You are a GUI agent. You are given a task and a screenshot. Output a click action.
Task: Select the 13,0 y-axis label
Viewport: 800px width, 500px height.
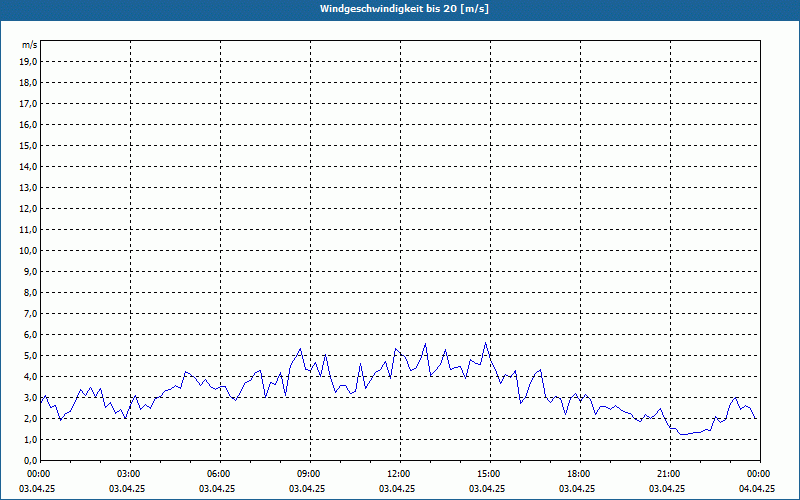click(28, 188)
